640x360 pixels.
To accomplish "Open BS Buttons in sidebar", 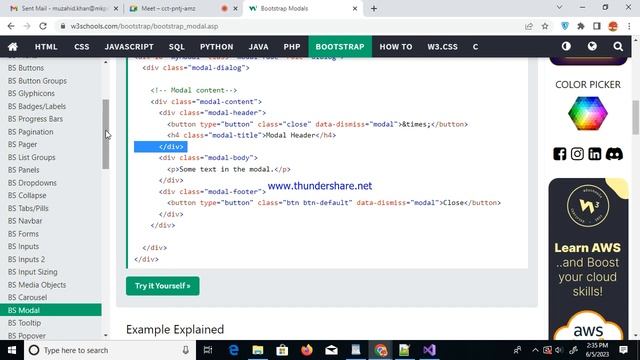I will coord(26,68).
